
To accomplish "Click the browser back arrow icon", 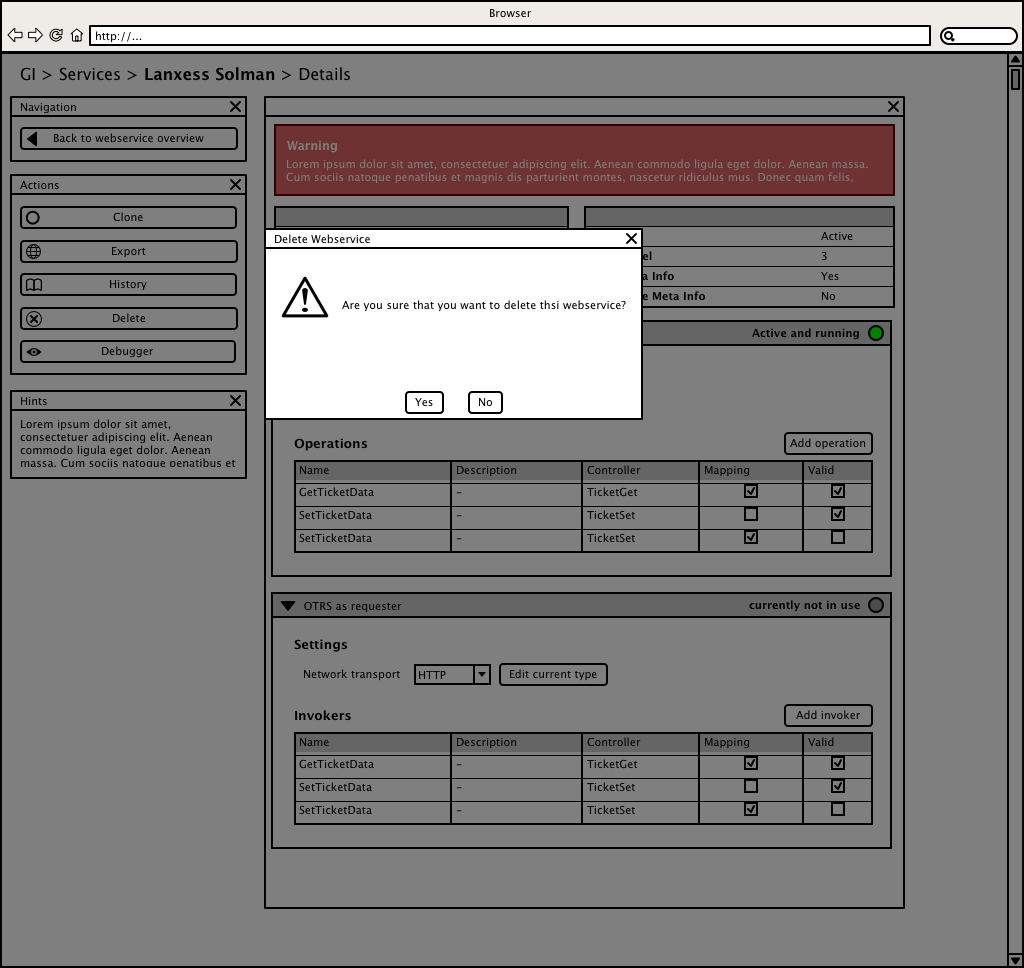I will (x=15, y=36).
